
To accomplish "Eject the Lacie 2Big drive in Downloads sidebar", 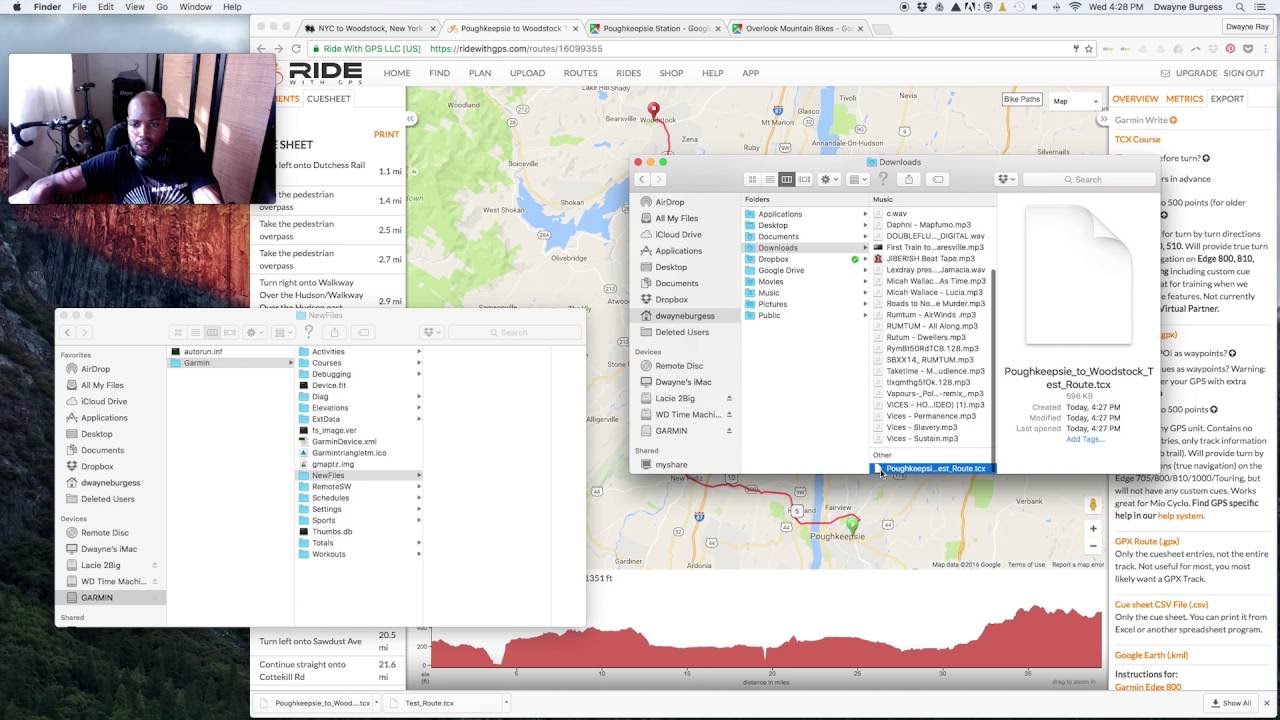I will [729, 398].
